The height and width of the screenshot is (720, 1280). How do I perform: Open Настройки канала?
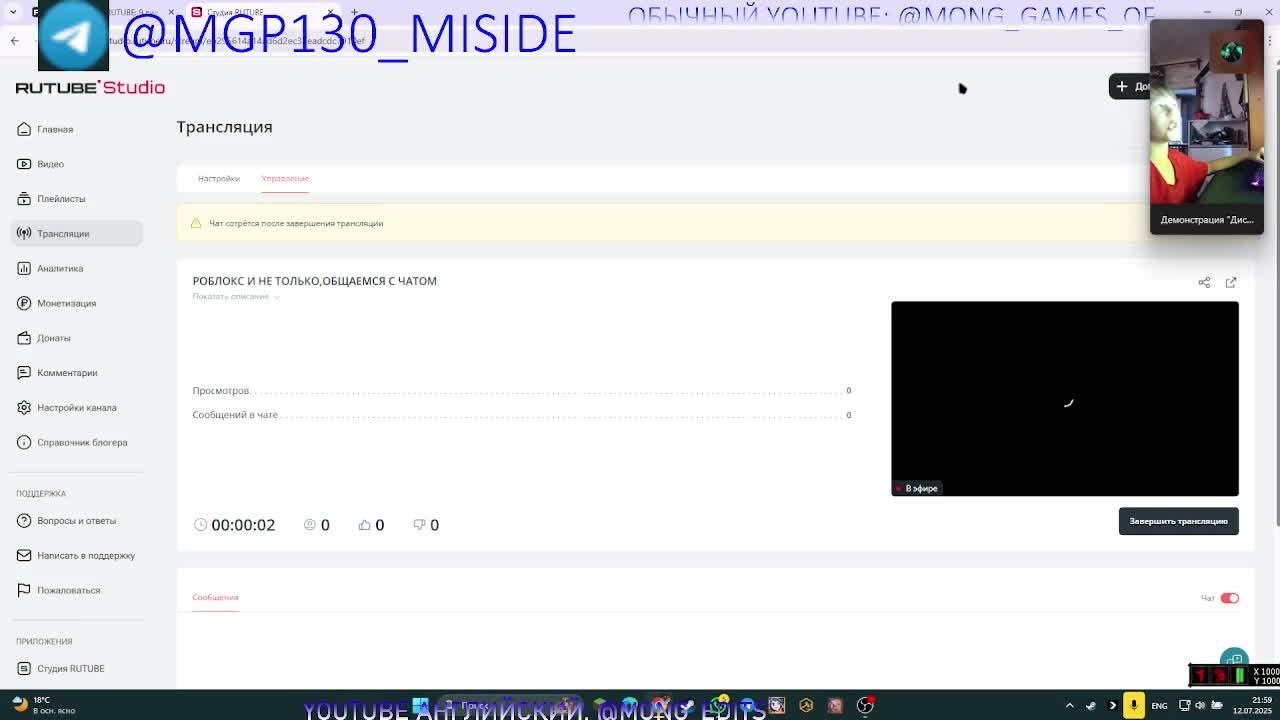(77, 407)
